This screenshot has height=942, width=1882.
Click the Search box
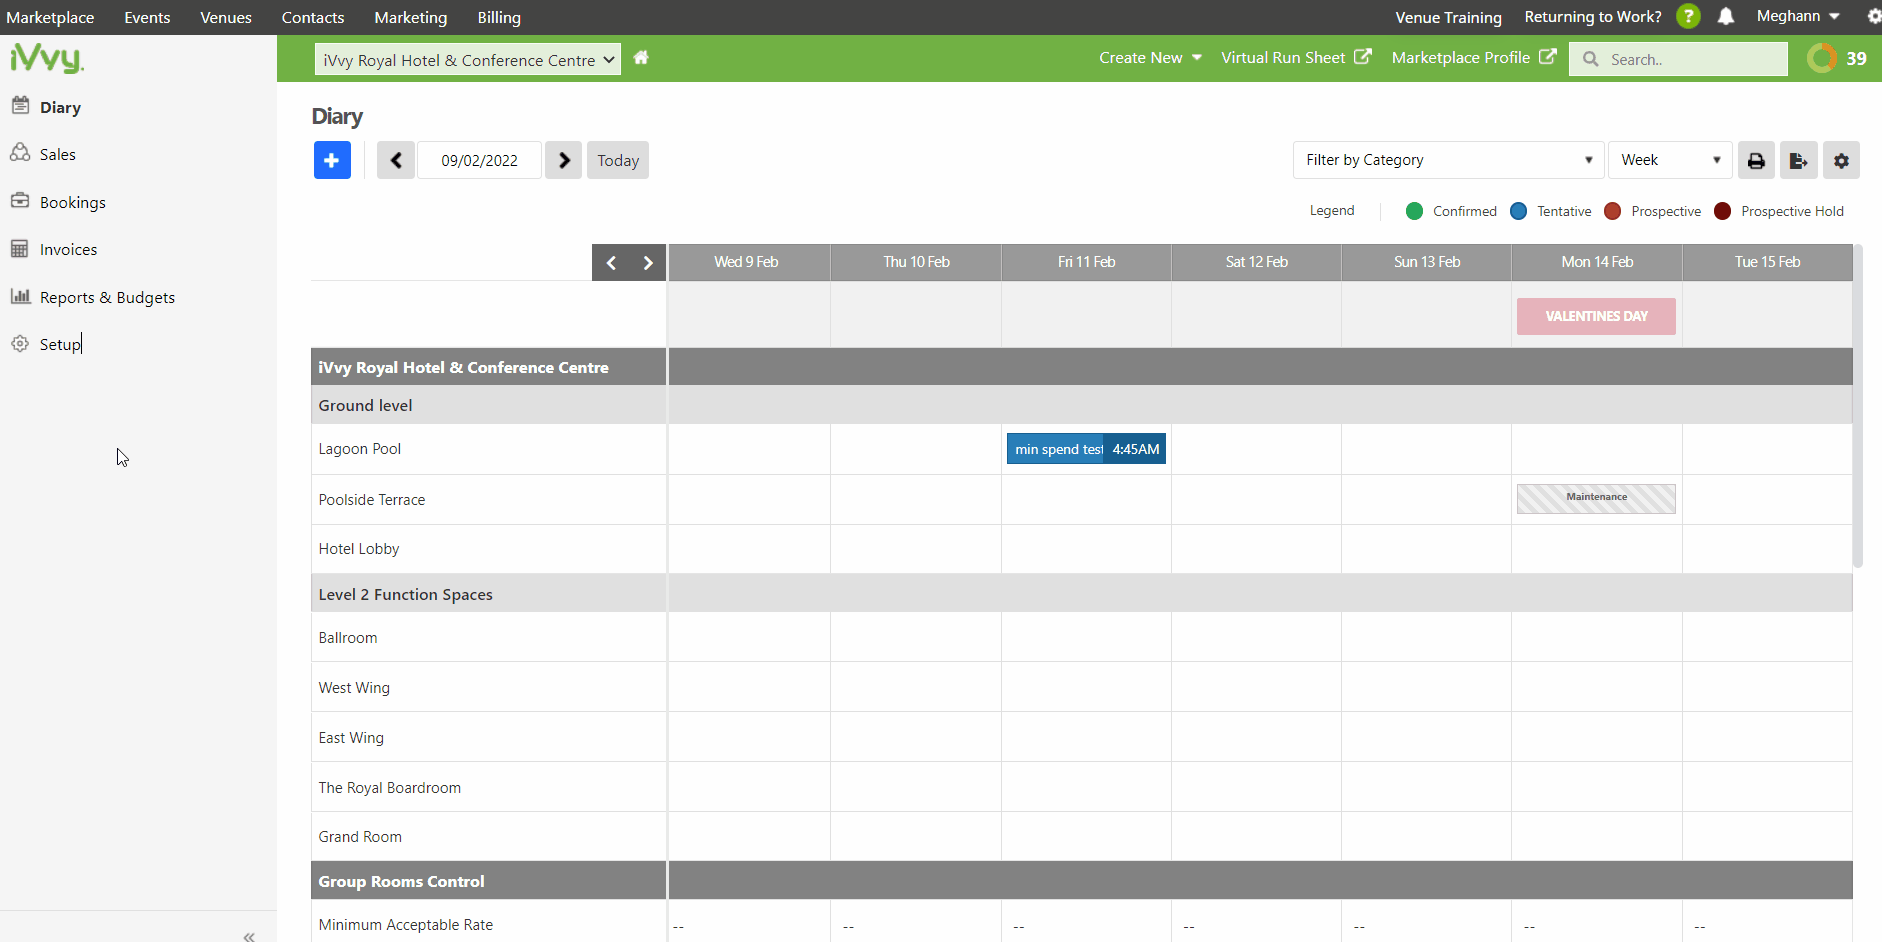1678,59
